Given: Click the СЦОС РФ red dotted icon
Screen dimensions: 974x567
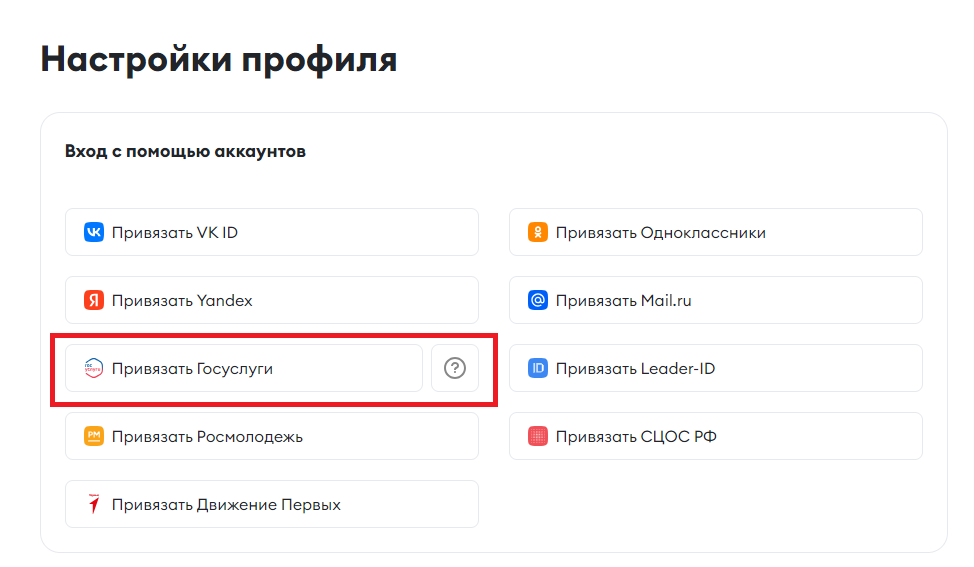Looking at the screenshot, I should click(x=538, y=436).
